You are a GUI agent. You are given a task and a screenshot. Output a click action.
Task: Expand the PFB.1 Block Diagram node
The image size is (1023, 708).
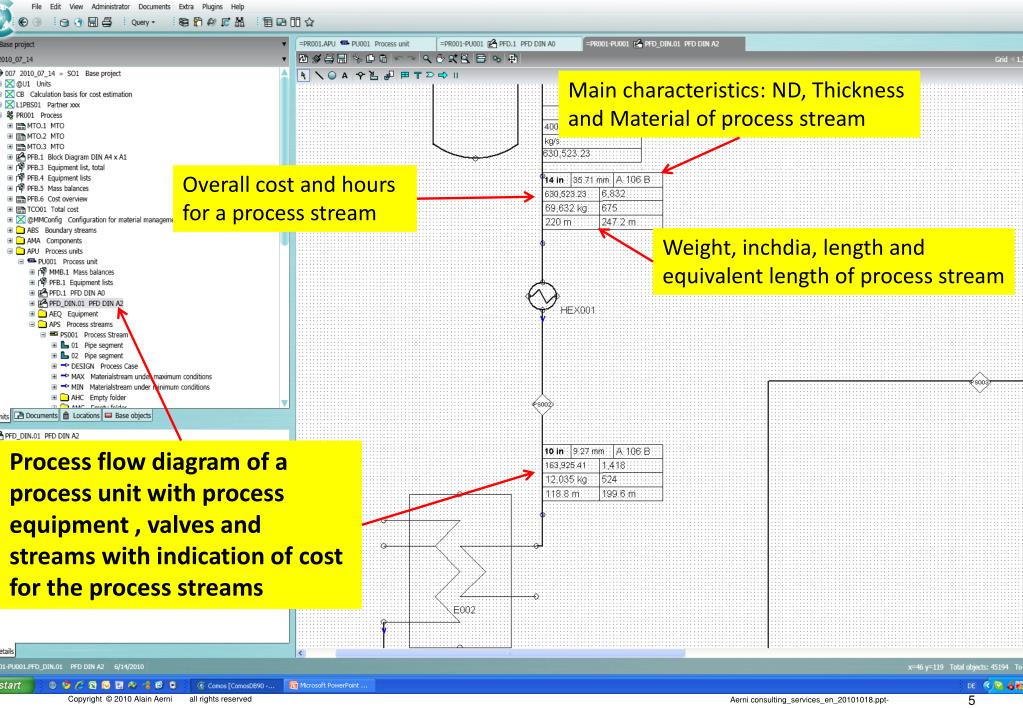(x=10, y=157)
